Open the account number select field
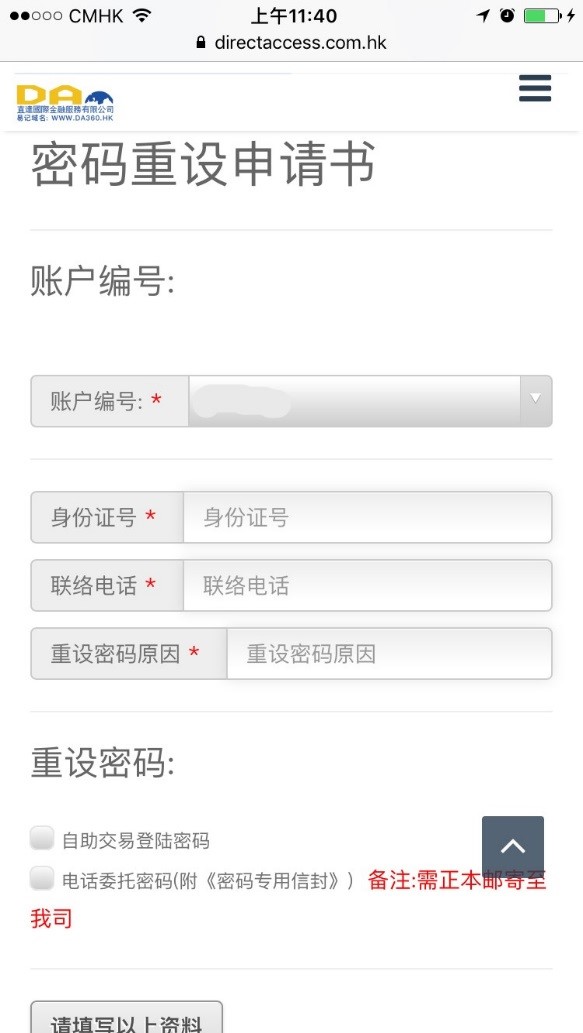The width and height of the screenshot is (583, 1033). pos(370,401)
